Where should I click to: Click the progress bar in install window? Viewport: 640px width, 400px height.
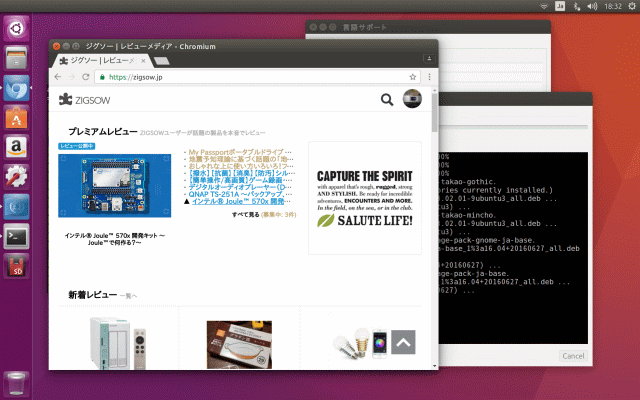point(513,127)
